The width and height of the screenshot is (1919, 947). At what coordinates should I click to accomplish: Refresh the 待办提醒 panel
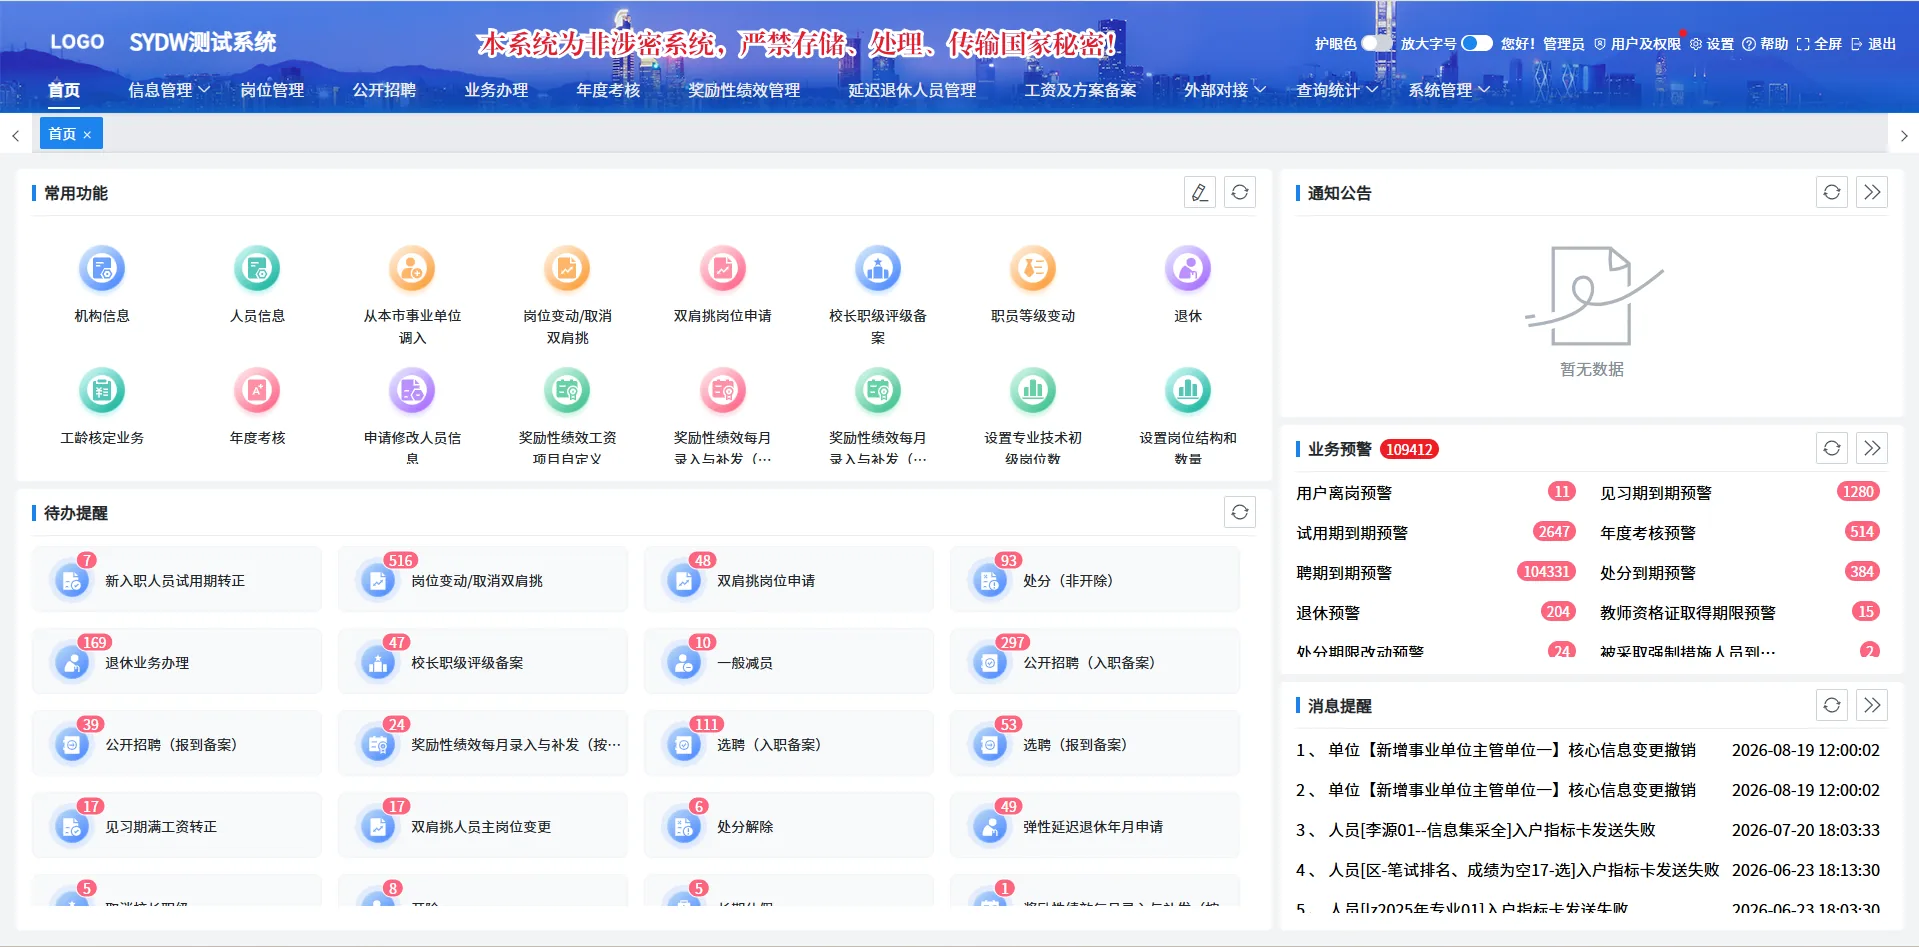[x=1240, y=512]
